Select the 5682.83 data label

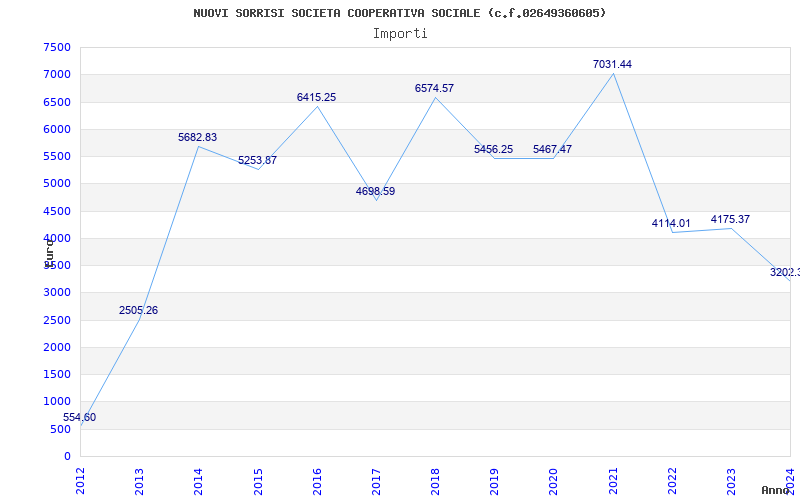click(x=197, y=137)
